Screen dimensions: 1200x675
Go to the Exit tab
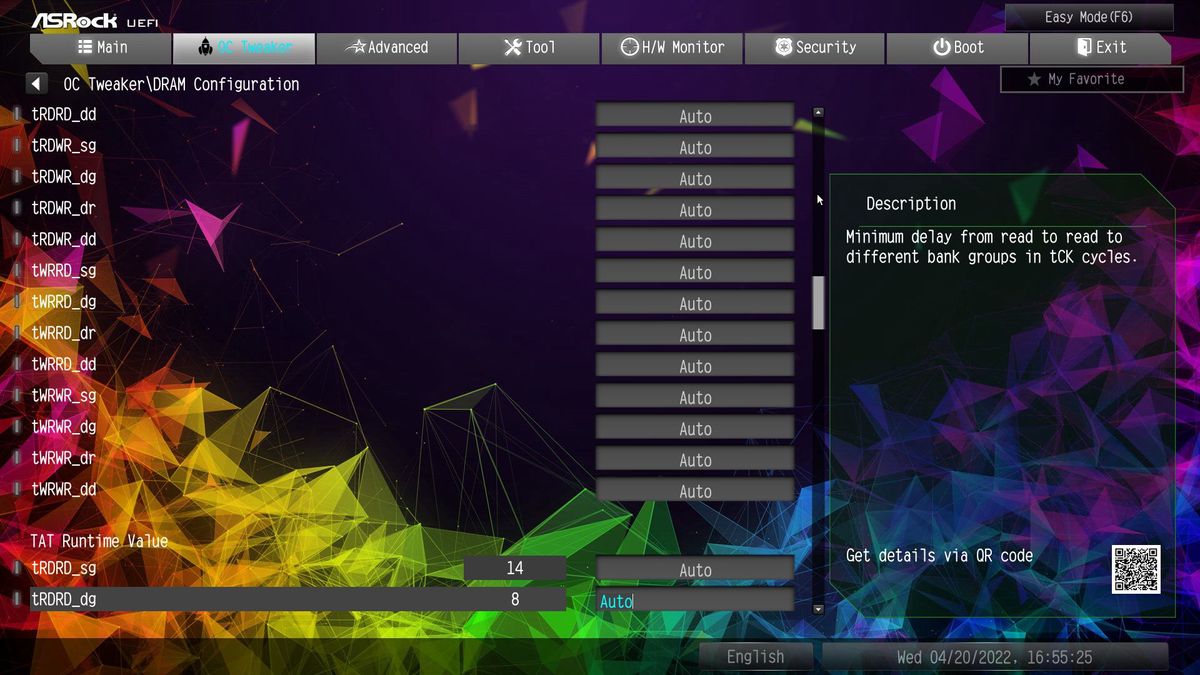[1100, 47]
